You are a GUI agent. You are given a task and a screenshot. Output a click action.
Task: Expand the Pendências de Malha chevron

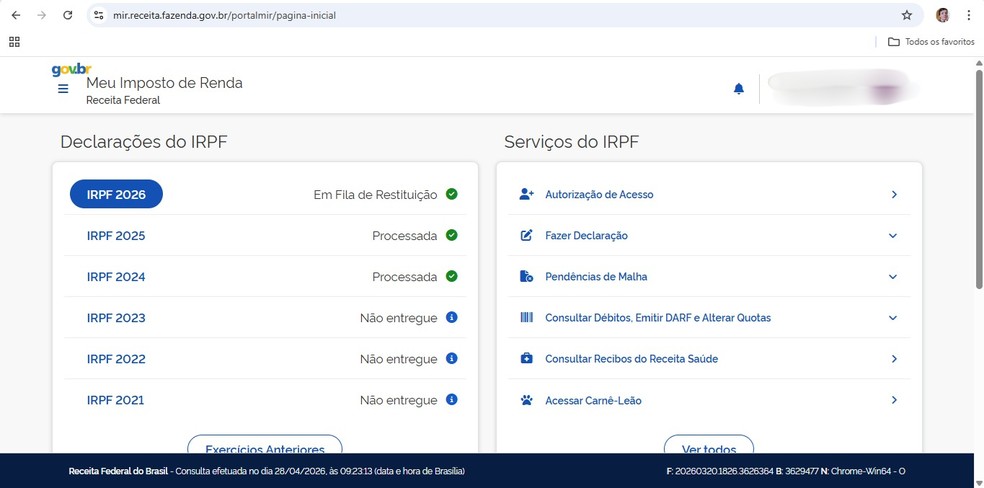tap(893, 277)
